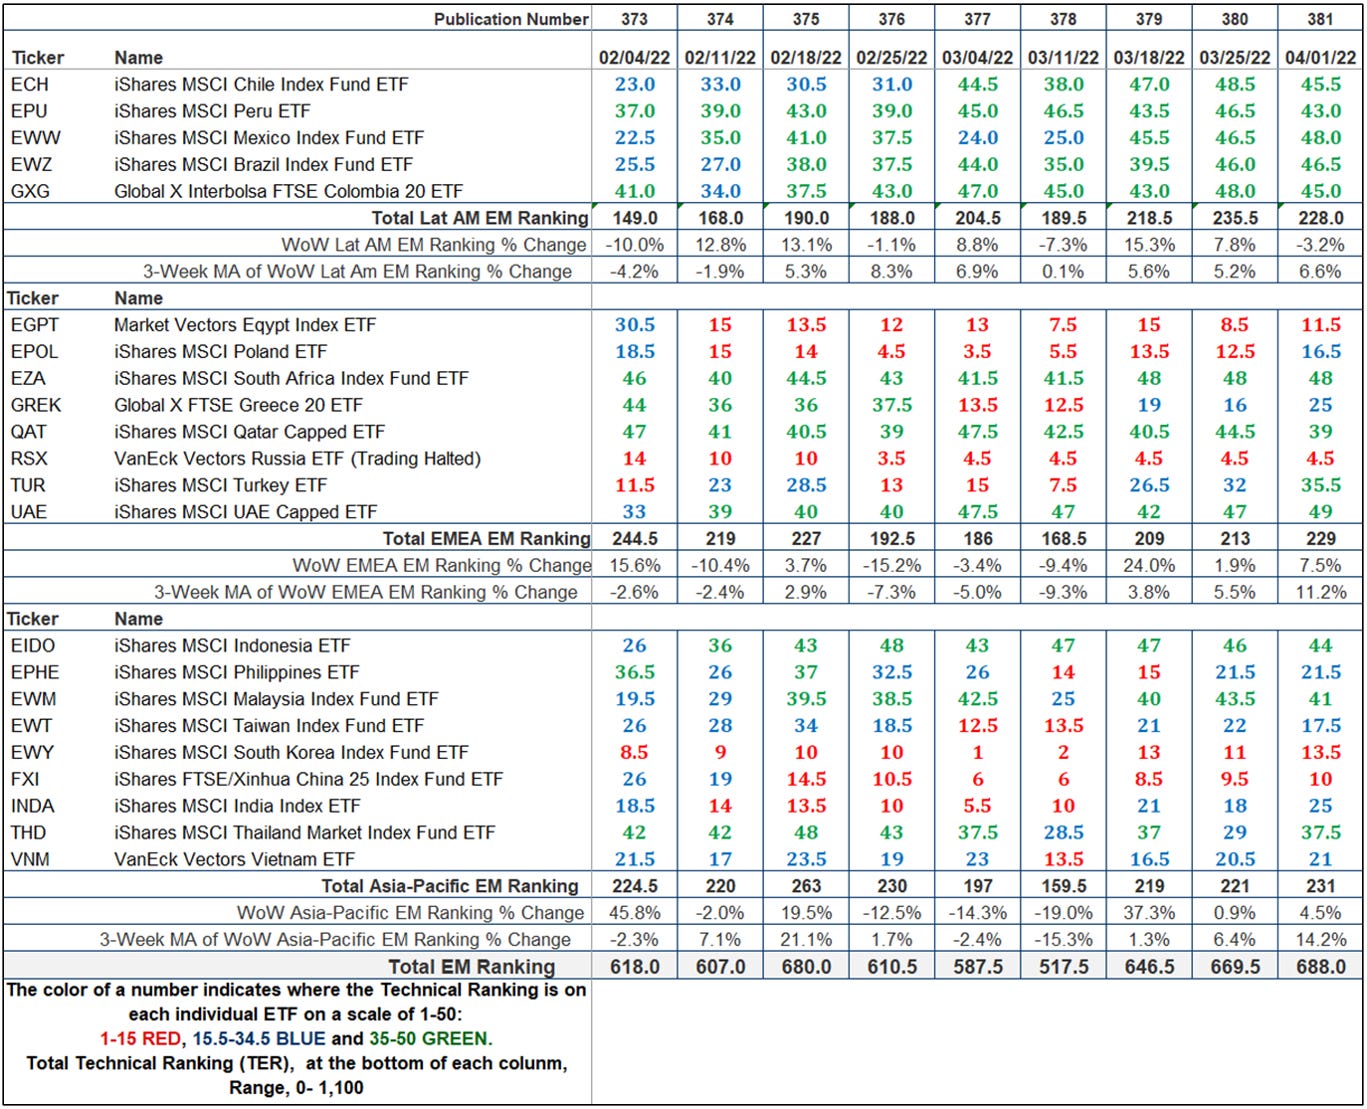
Task: Select Total EMEA EM Ranking label
Action: [486, 539]
